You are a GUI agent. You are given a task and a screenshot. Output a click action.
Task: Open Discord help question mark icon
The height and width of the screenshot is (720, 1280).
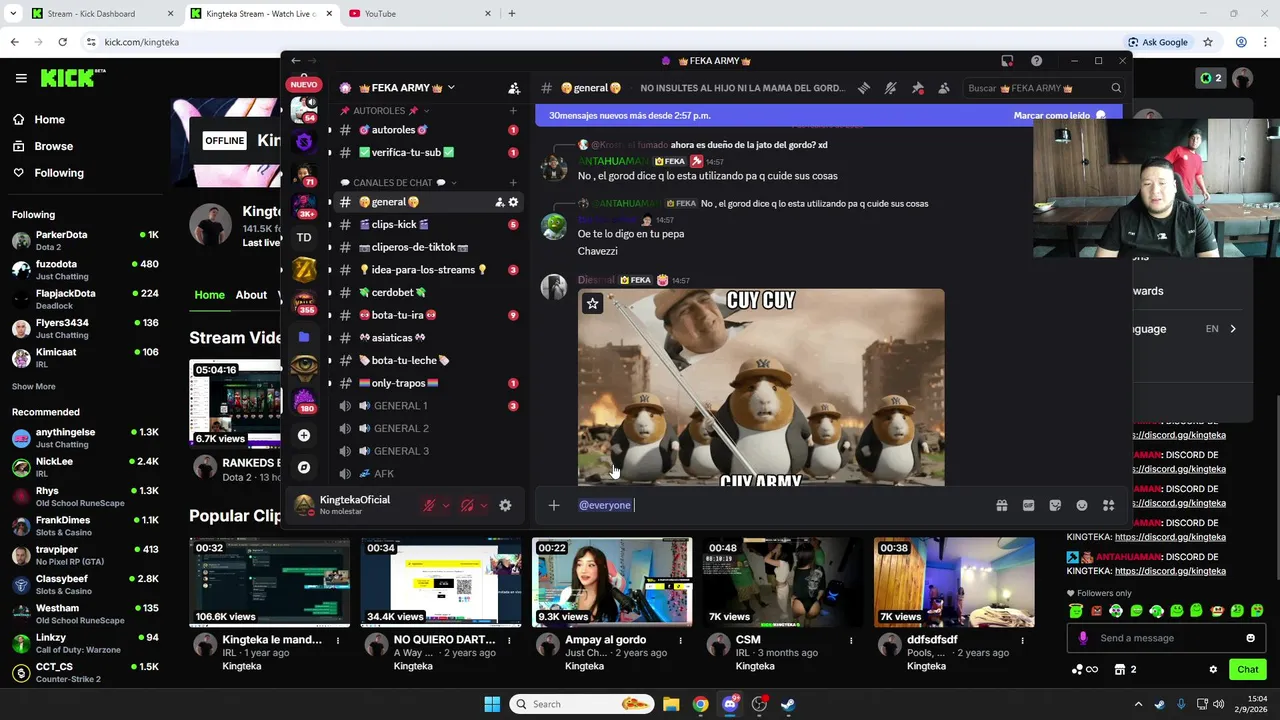point(1036,61)
